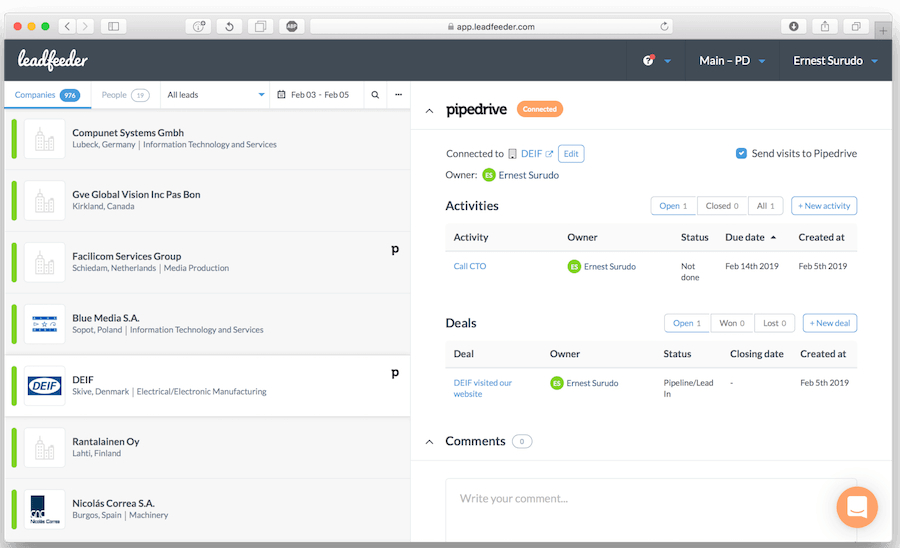The height and width of the screenshot is (548, 900).
Task: Open new tab with plus button
Action: tap(883, 31)
